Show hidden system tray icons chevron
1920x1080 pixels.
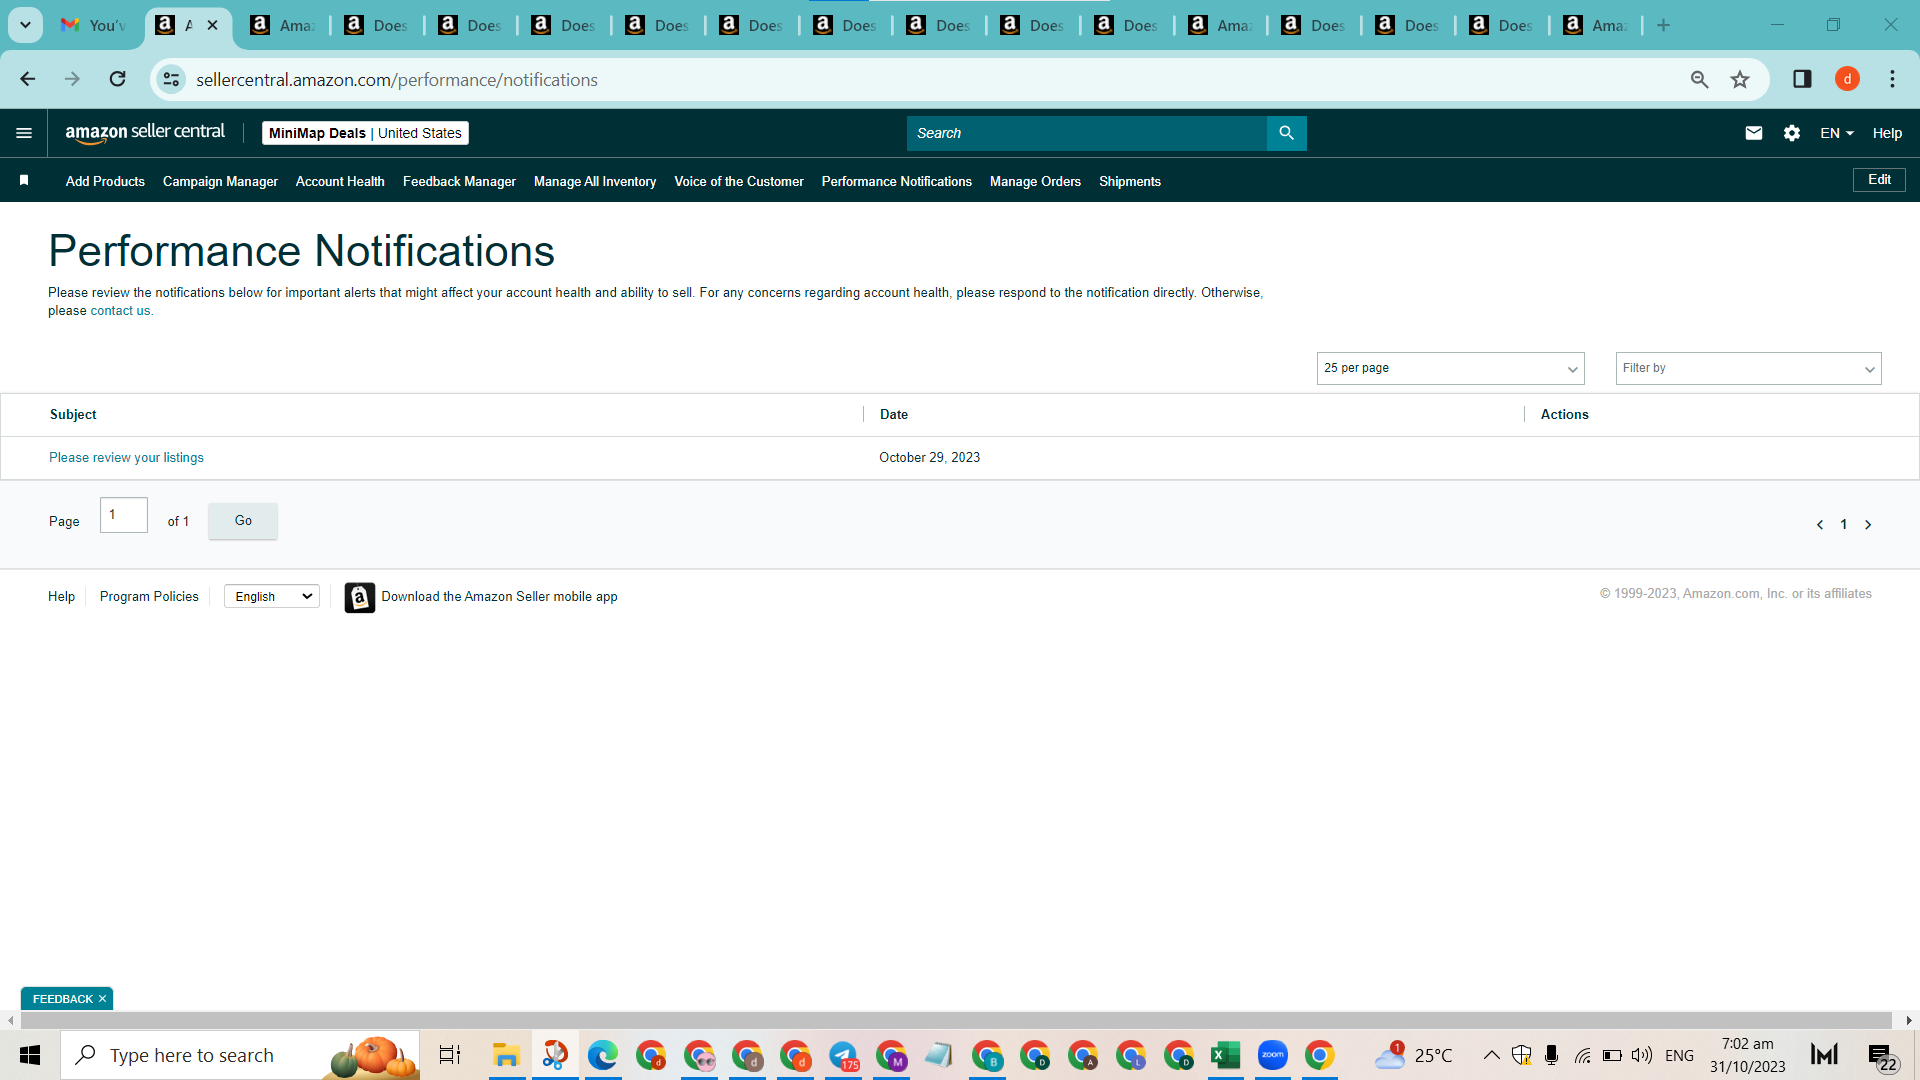1491,1055
